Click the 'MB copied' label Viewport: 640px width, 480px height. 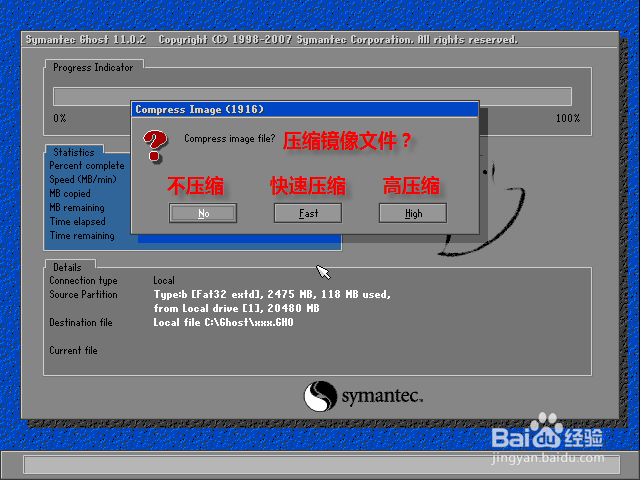click(70, 193)
